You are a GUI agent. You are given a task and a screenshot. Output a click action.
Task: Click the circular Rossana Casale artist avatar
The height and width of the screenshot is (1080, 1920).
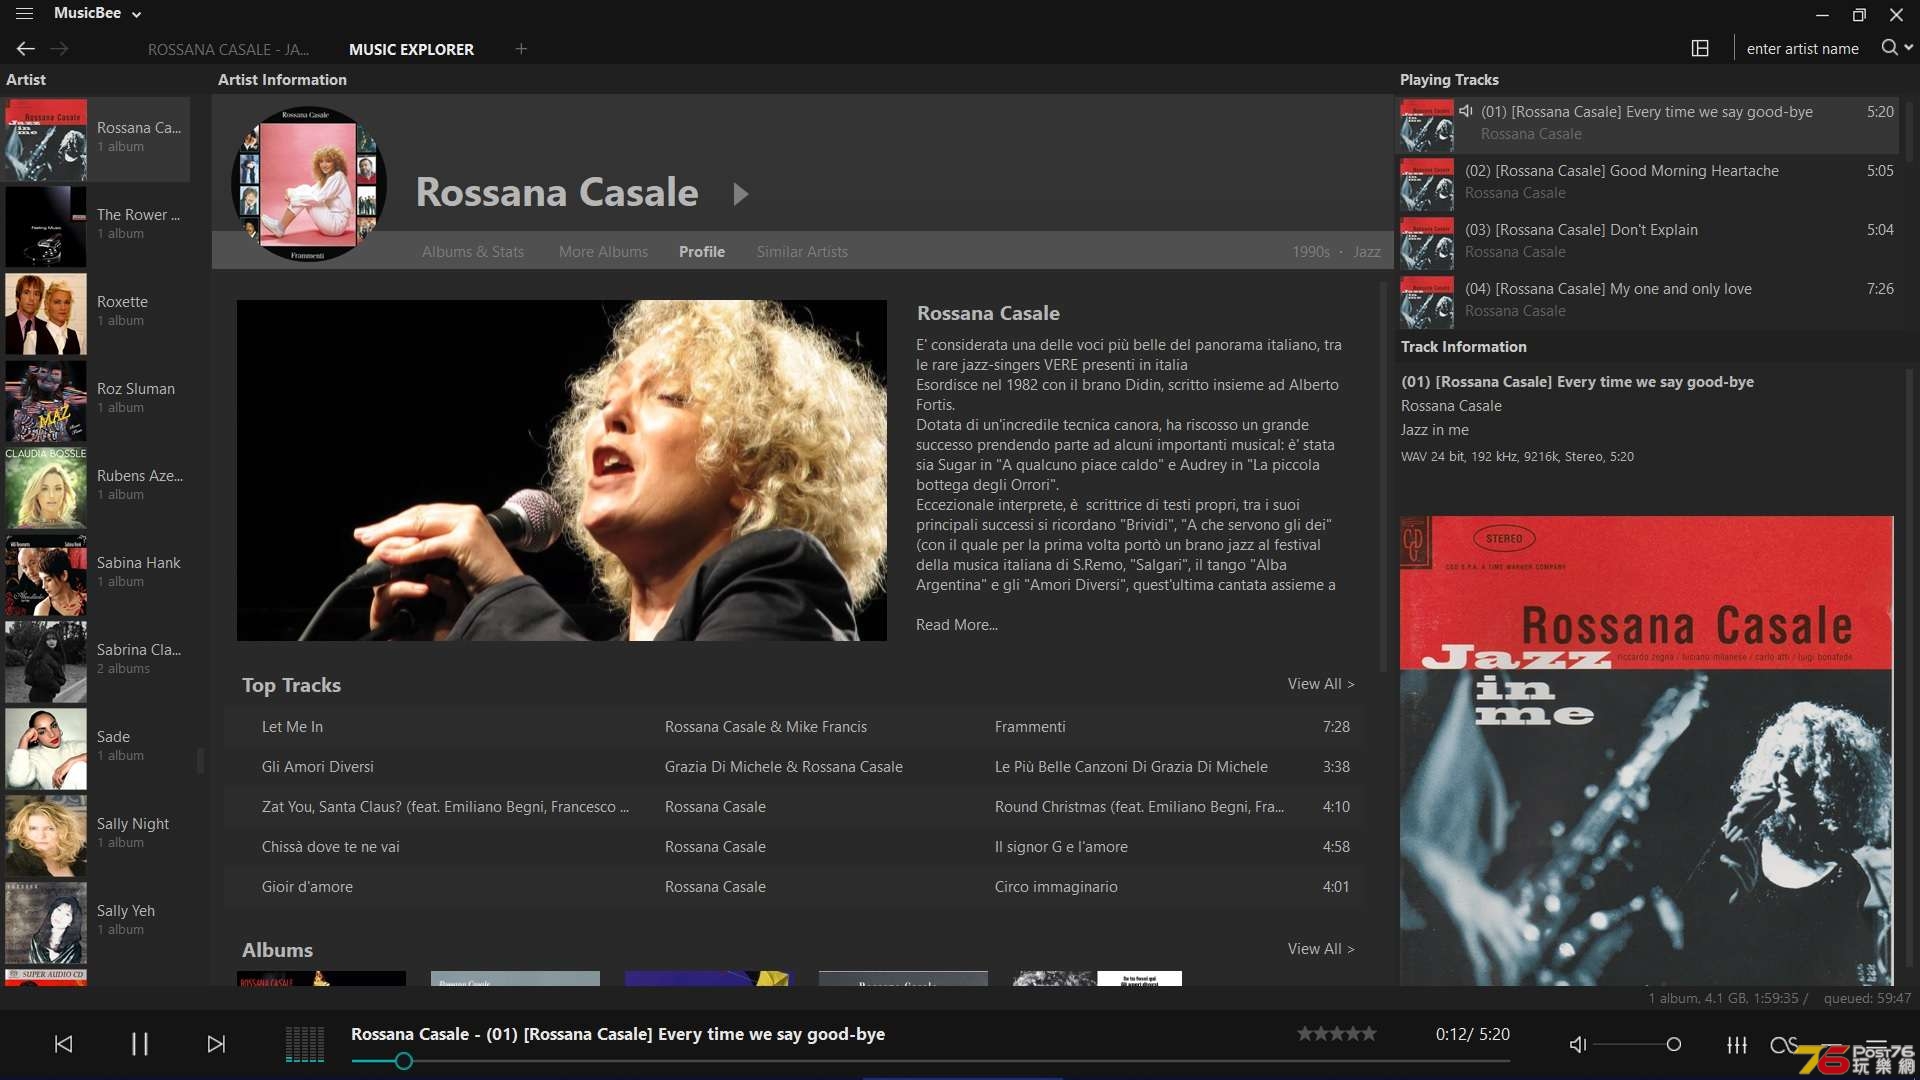pyautogui.click(x=309, y=185)
